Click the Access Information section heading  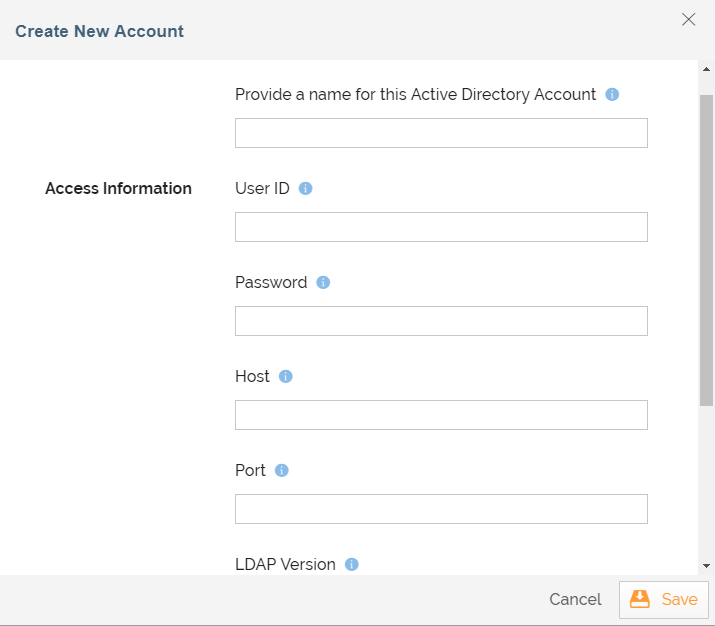point(118,188)
